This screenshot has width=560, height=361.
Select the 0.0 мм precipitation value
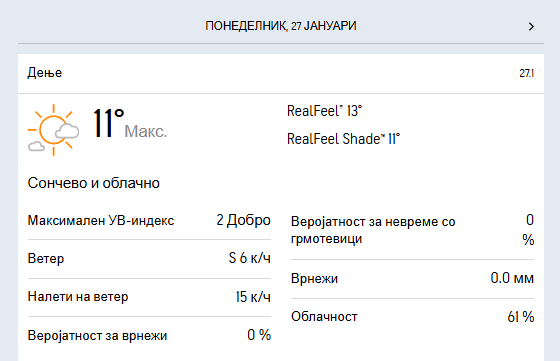pos(512,278)
